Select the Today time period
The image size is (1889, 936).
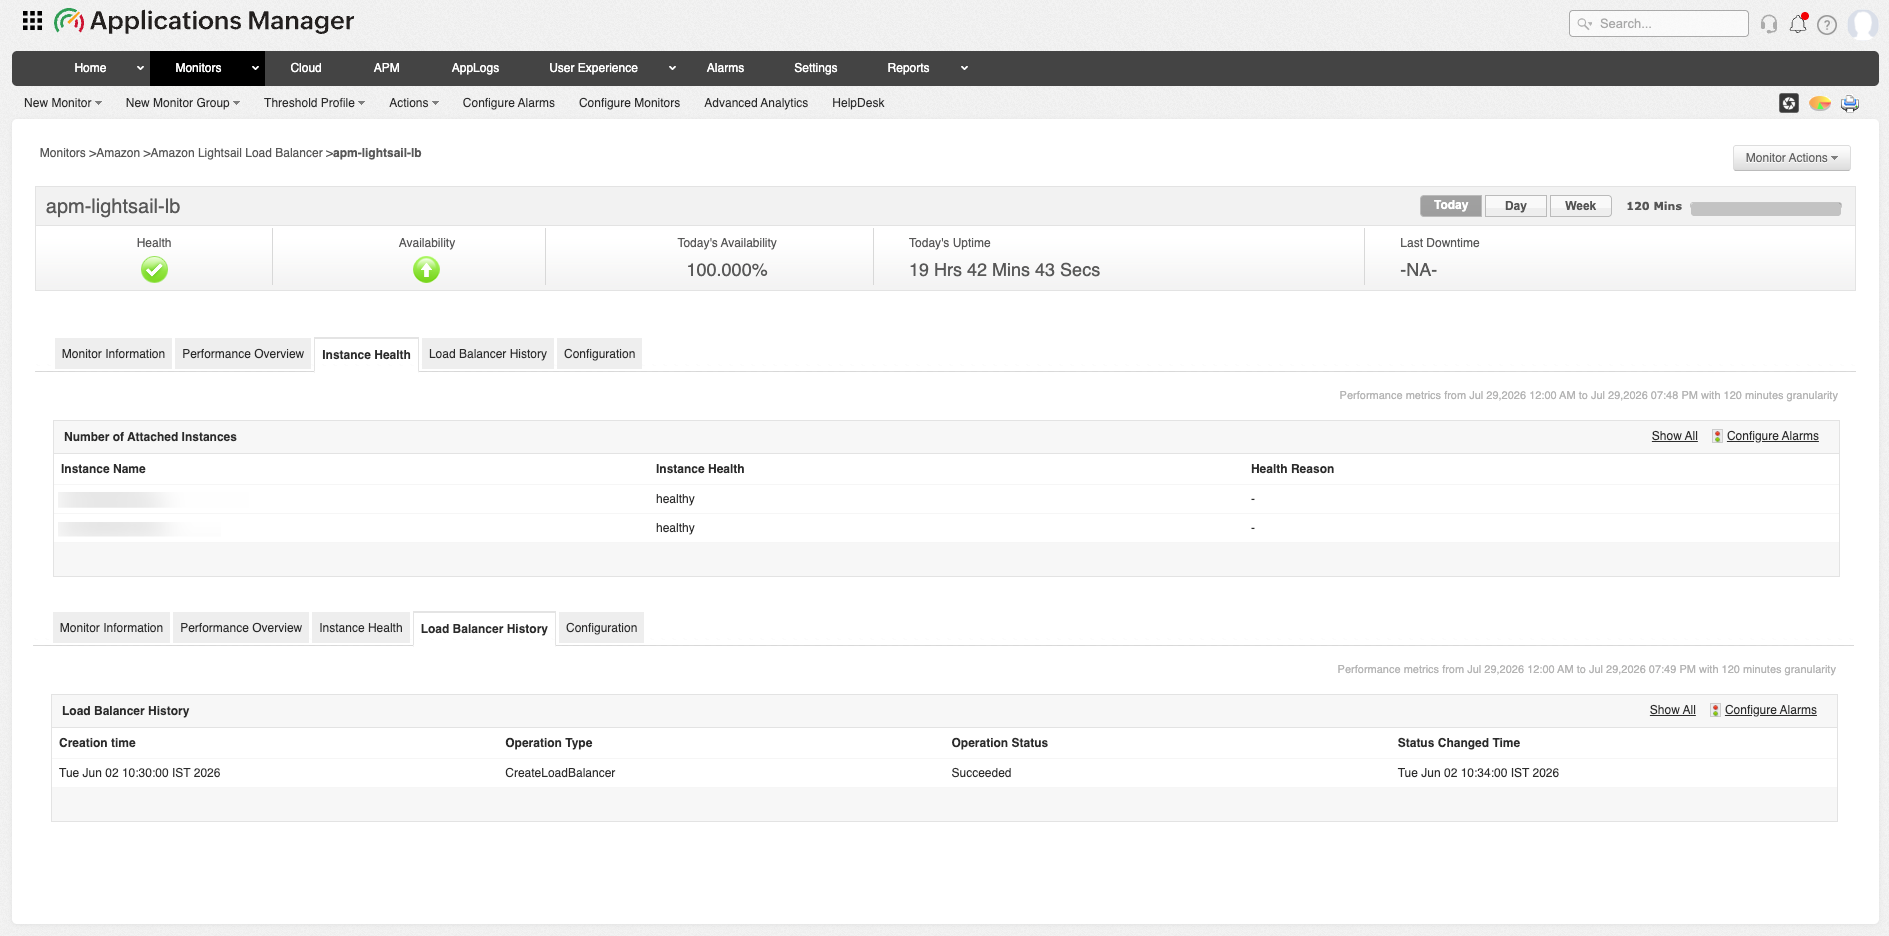[x=1451, y=206]
